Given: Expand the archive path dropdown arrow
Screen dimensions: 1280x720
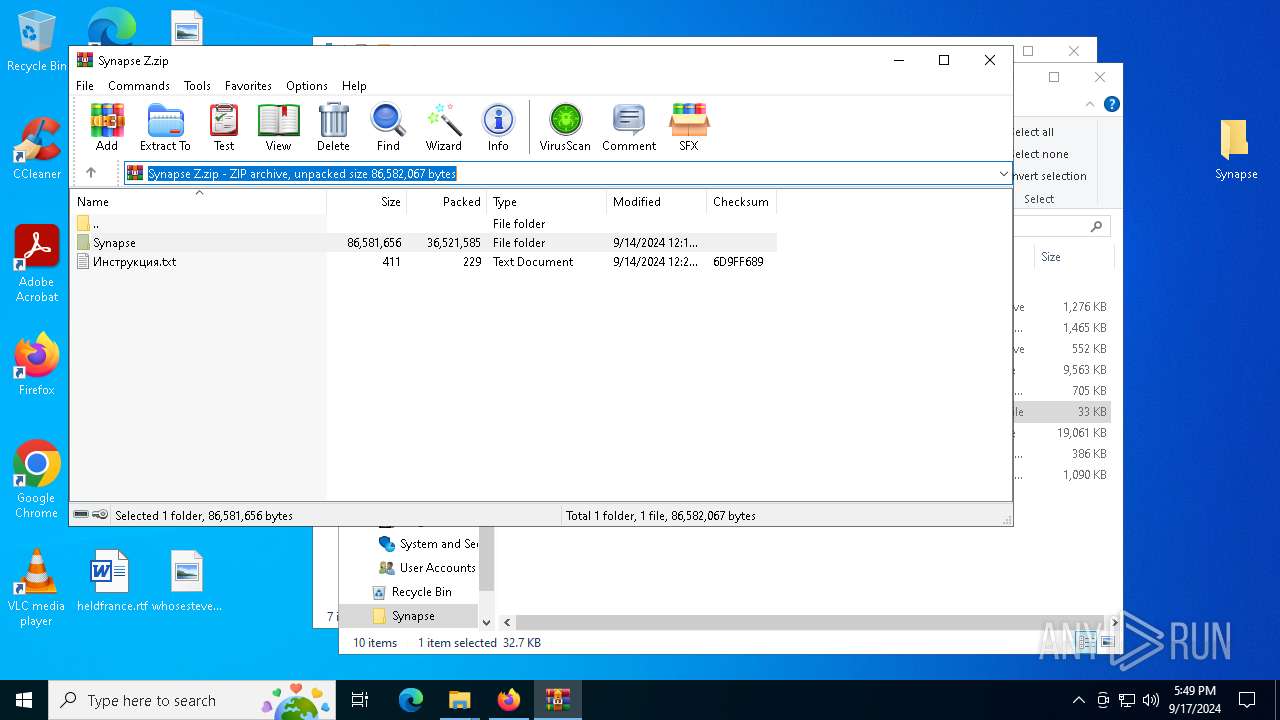Looking at the screenshot, I should tap(1003, 174).
